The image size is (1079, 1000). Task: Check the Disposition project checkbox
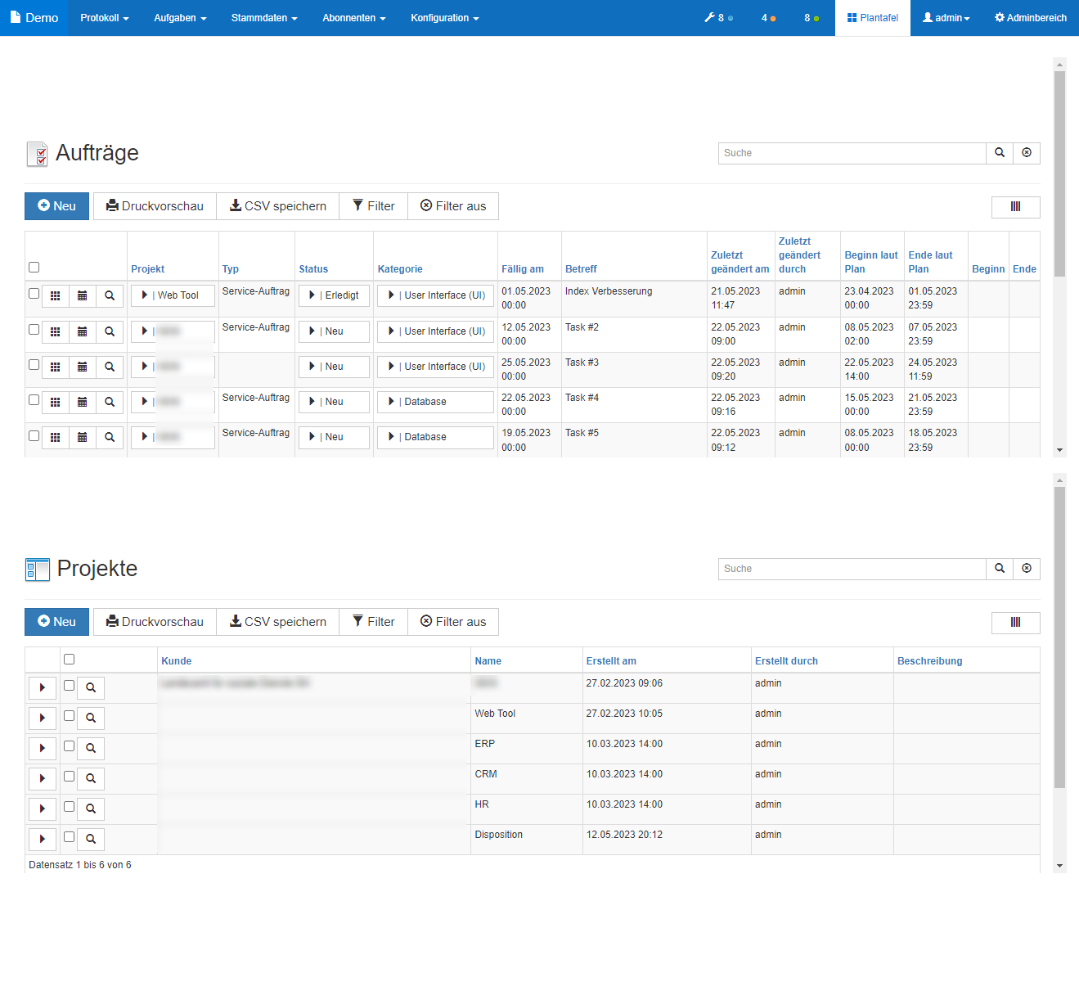pyautogui.click(x=70, y=837)
